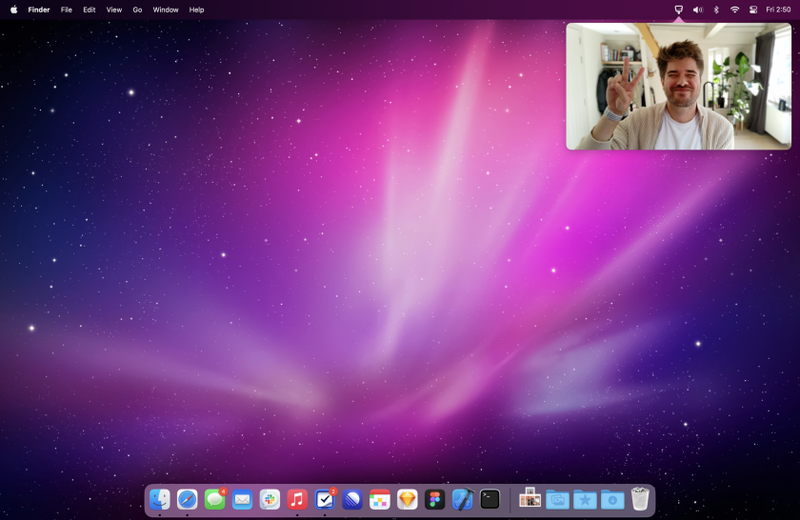Open the Mail app in dock
This screenshot has height=520, width=800.
242,499
